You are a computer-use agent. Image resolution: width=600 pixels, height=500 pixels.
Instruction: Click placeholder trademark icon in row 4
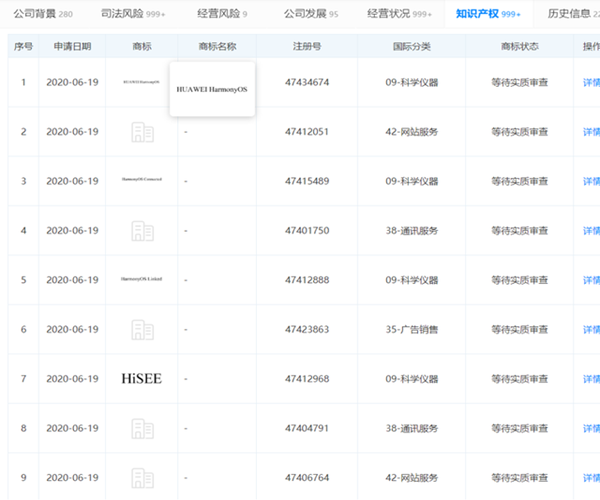click(142, 231)
